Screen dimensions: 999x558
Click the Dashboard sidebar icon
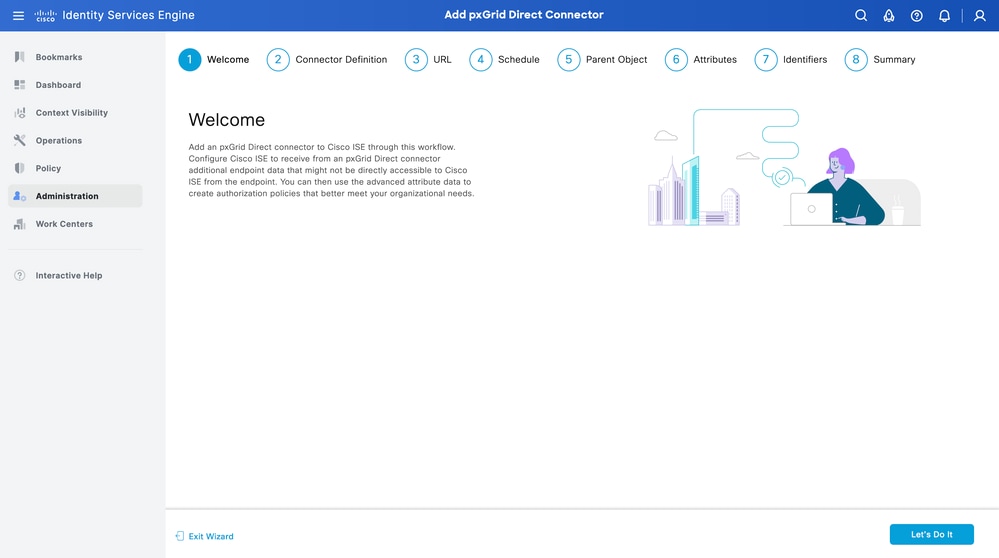coord(20,85)
